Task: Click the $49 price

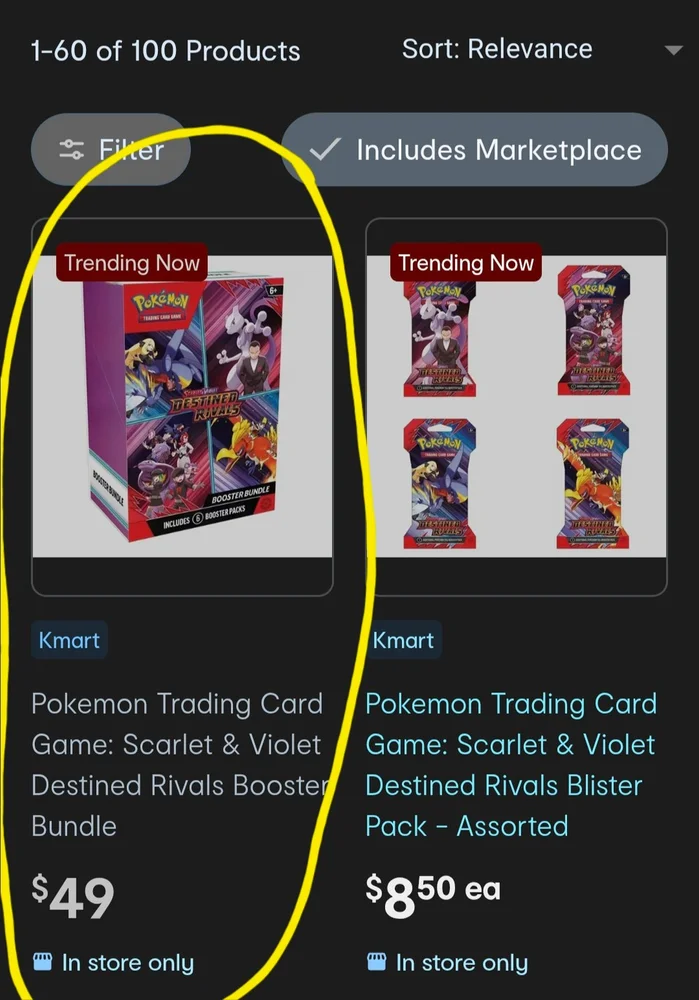Action: click(73, 896)
